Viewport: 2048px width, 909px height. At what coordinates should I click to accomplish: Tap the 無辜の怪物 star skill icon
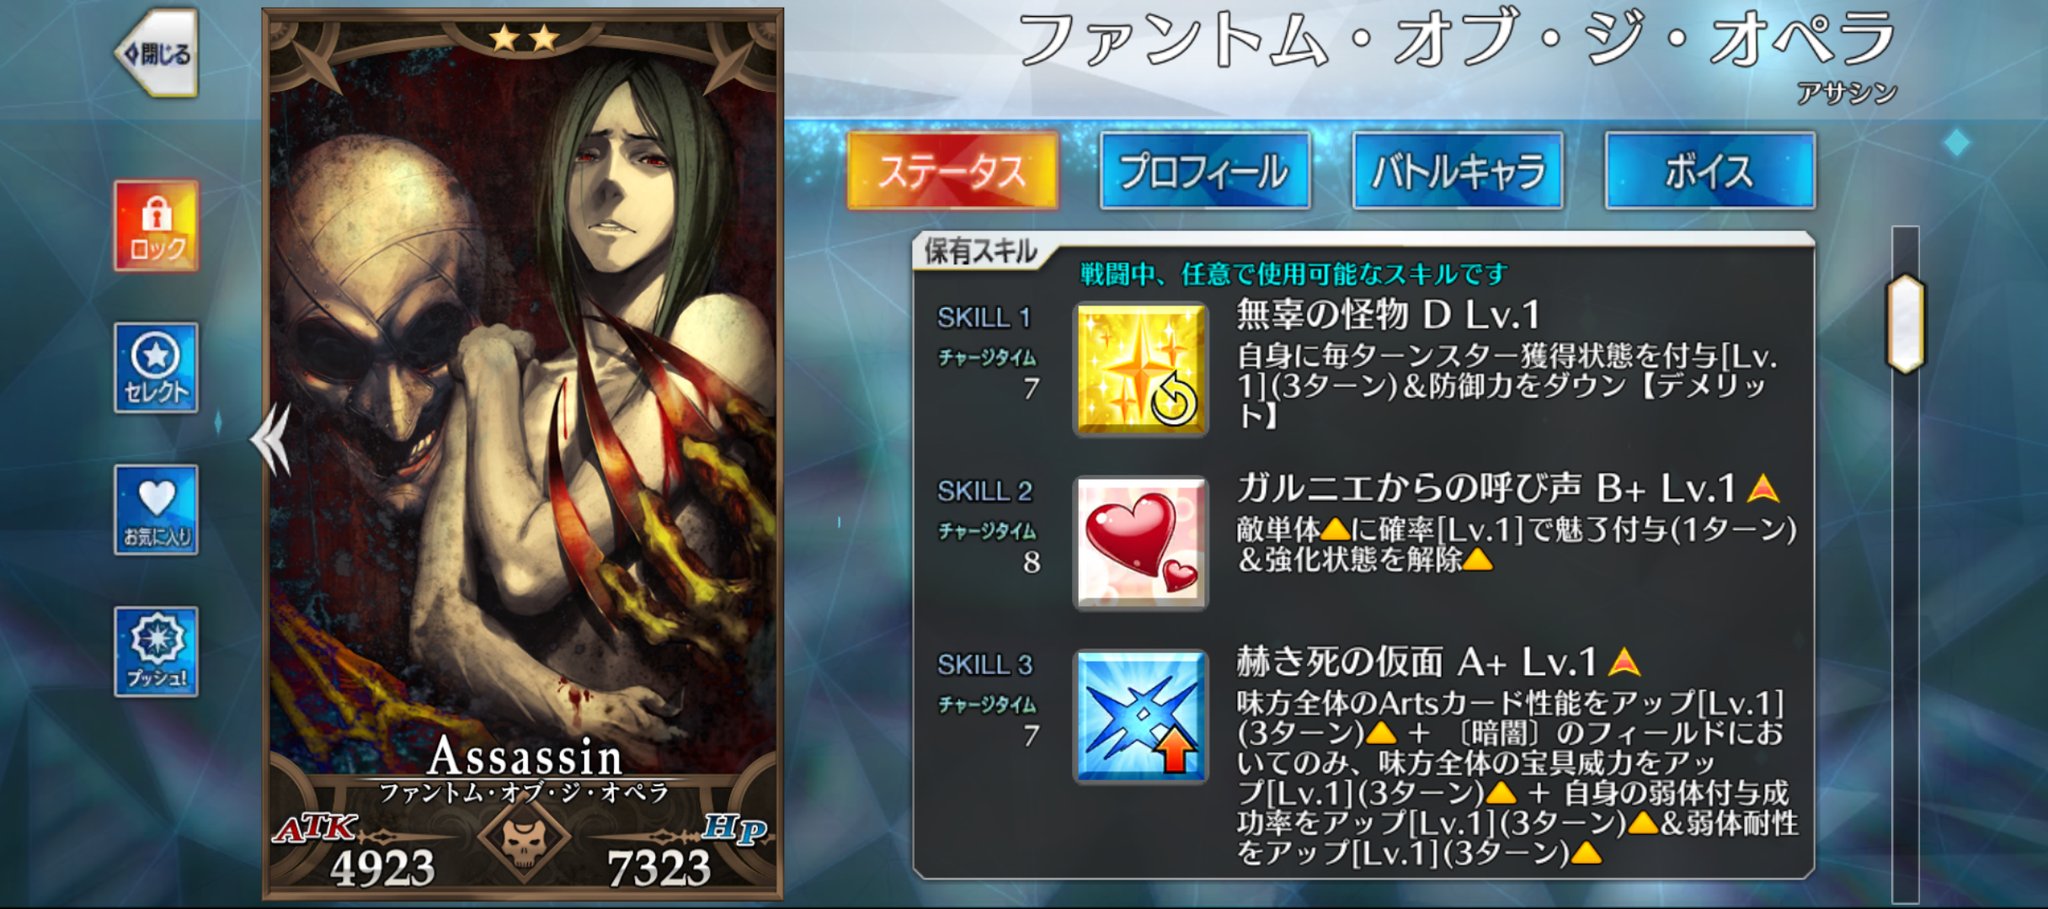(1140, 370)
